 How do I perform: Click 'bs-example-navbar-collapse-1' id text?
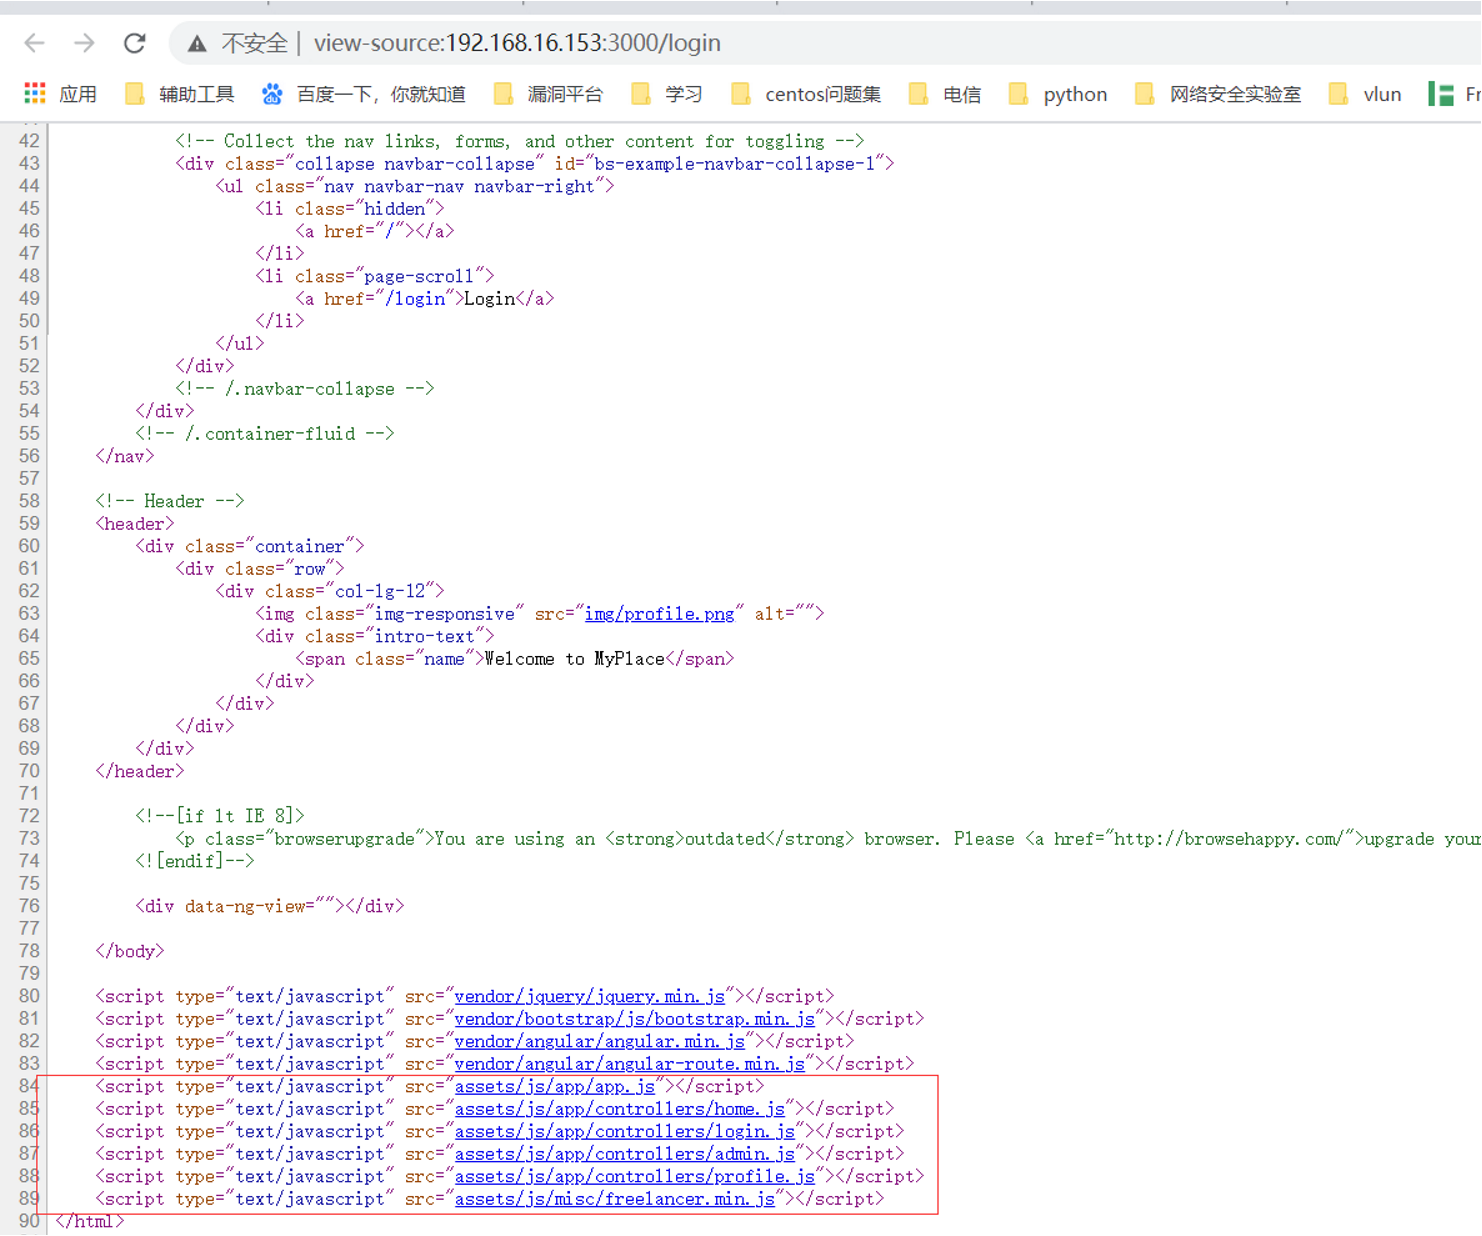(735, 164)
